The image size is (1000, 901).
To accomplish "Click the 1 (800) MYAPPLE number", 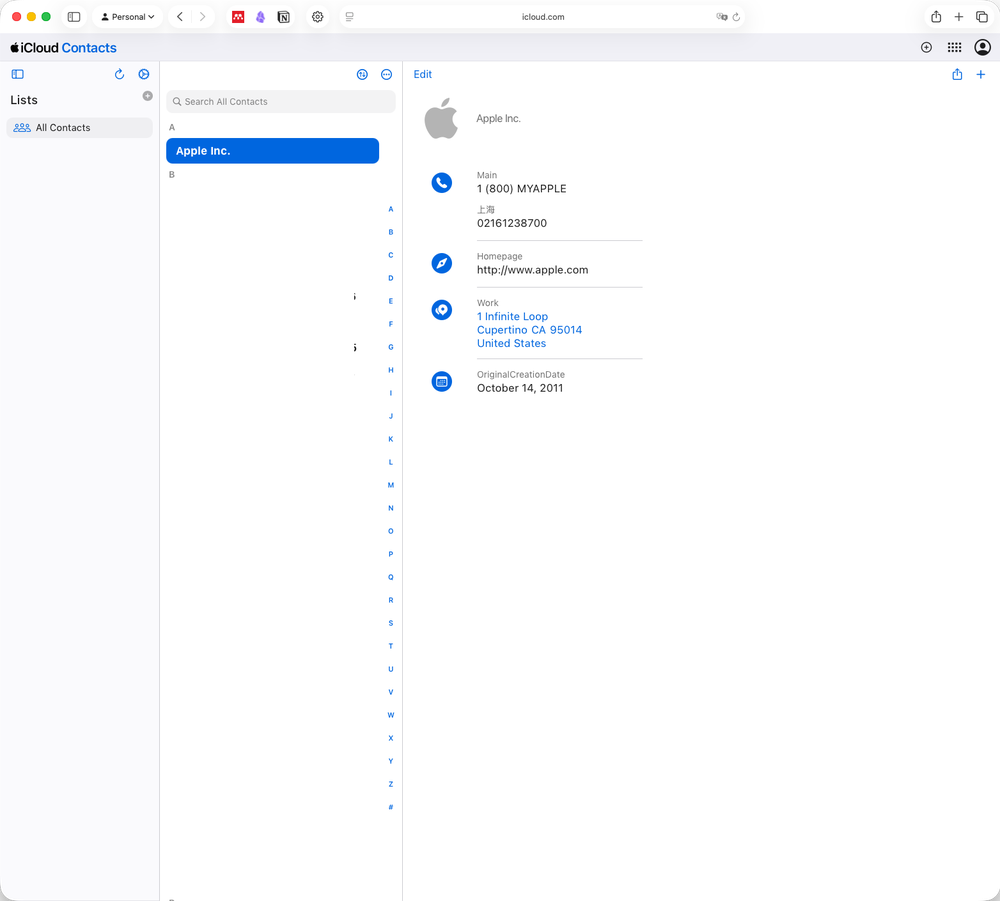I will point(522,189).
